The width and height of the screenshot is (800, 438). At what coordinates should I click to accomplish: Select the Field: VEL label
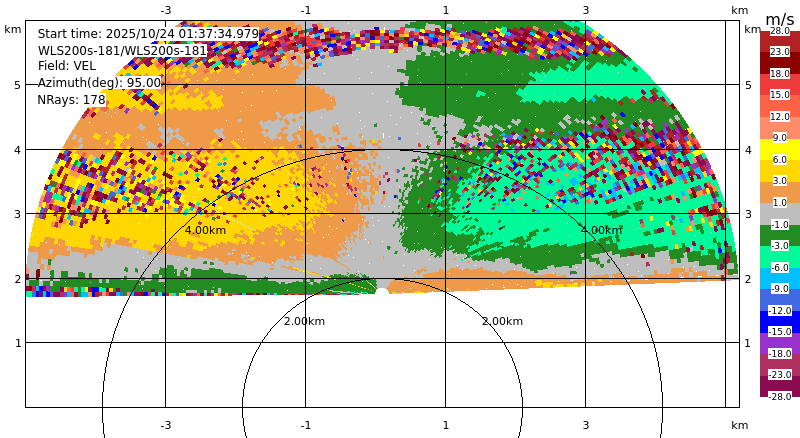tap(66, 66)
